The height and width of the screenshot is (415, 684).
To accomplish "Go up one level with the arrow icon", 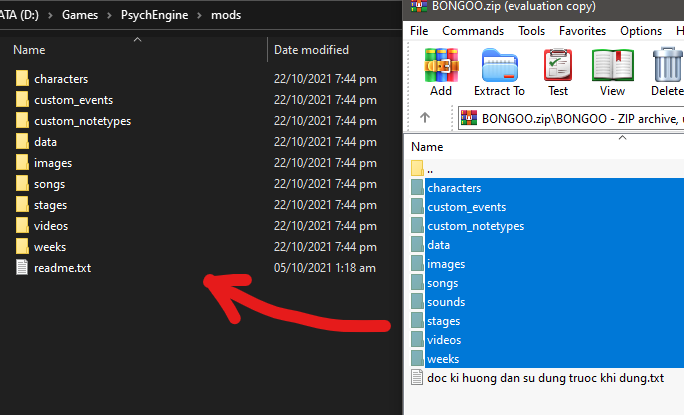I will [x=425, y=117].
